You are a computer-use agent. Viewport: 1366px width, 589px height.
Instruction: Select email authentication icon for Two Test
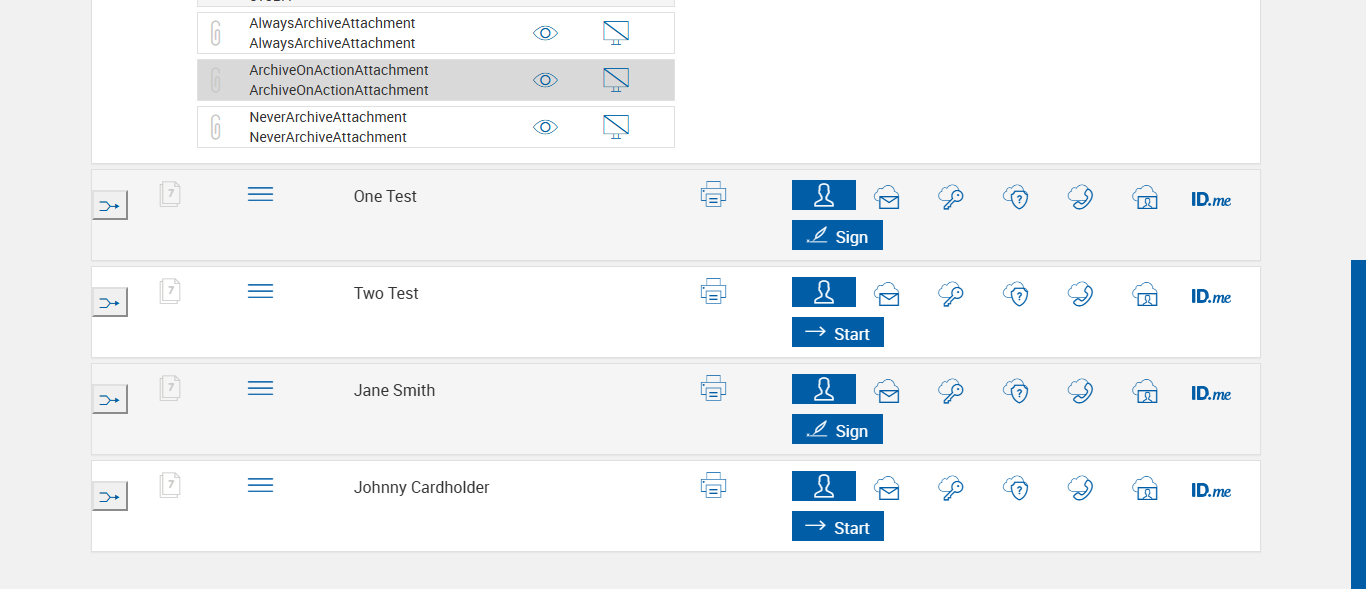pos(886,294)
